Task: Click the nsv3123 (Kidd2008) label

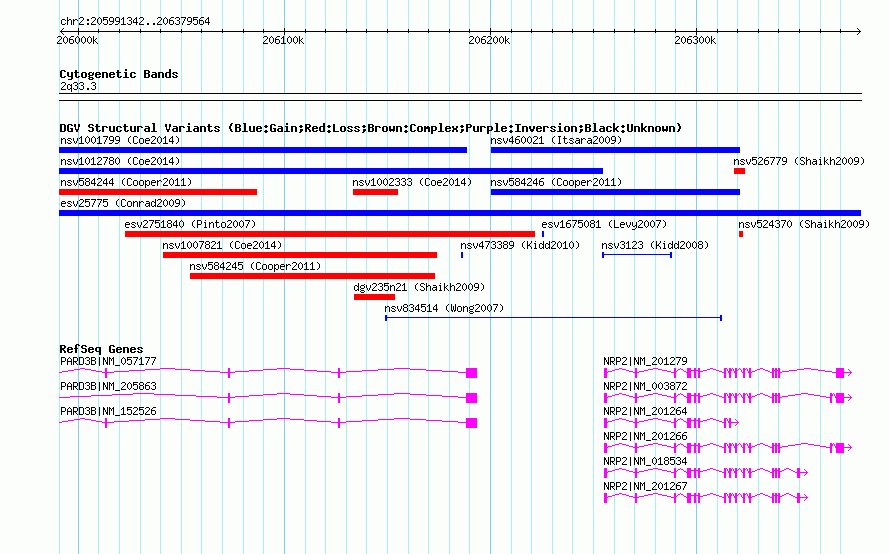Action: pyautogui.click(x=655, y=245)
